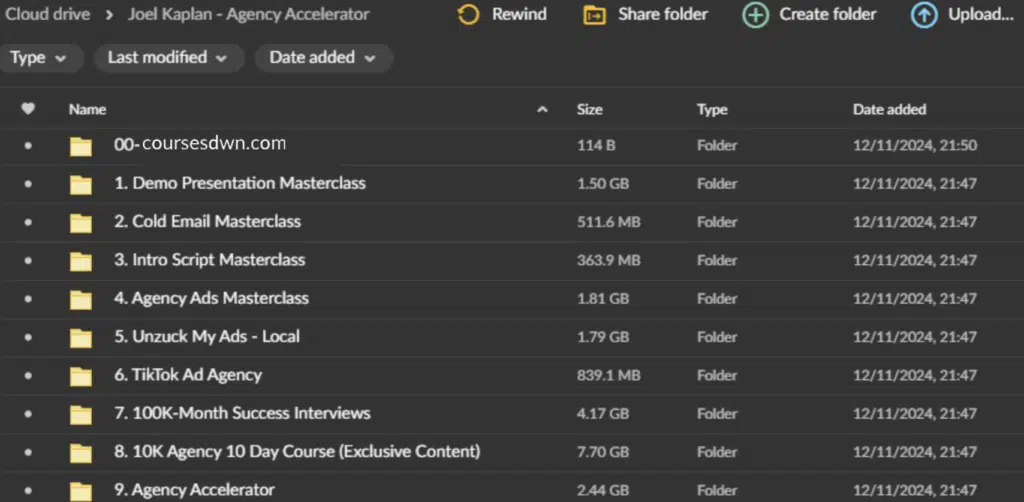Click the Rewind button label
The width and height of the screenshot is (1024, 502).
(519, 14)
